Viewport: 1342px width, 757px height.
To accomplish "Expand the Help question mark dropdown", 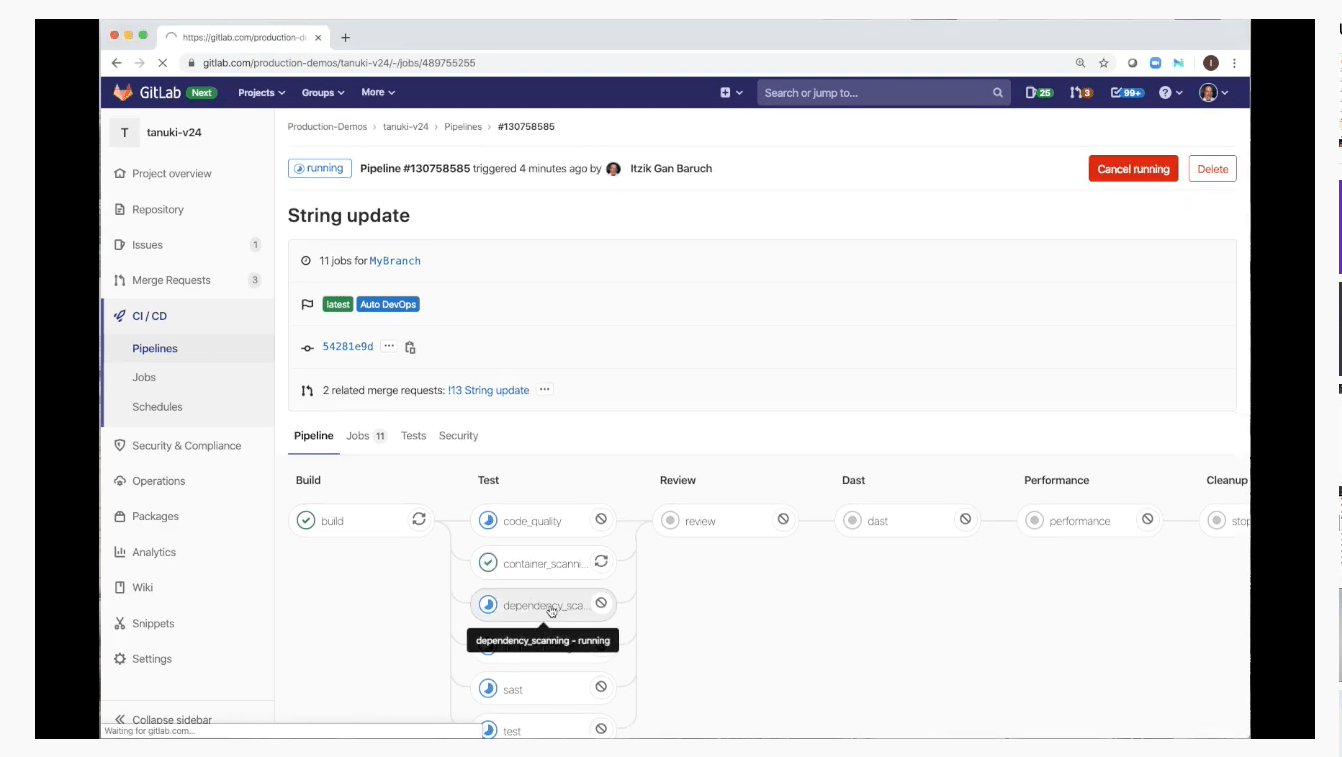I will pos(1170,93).
